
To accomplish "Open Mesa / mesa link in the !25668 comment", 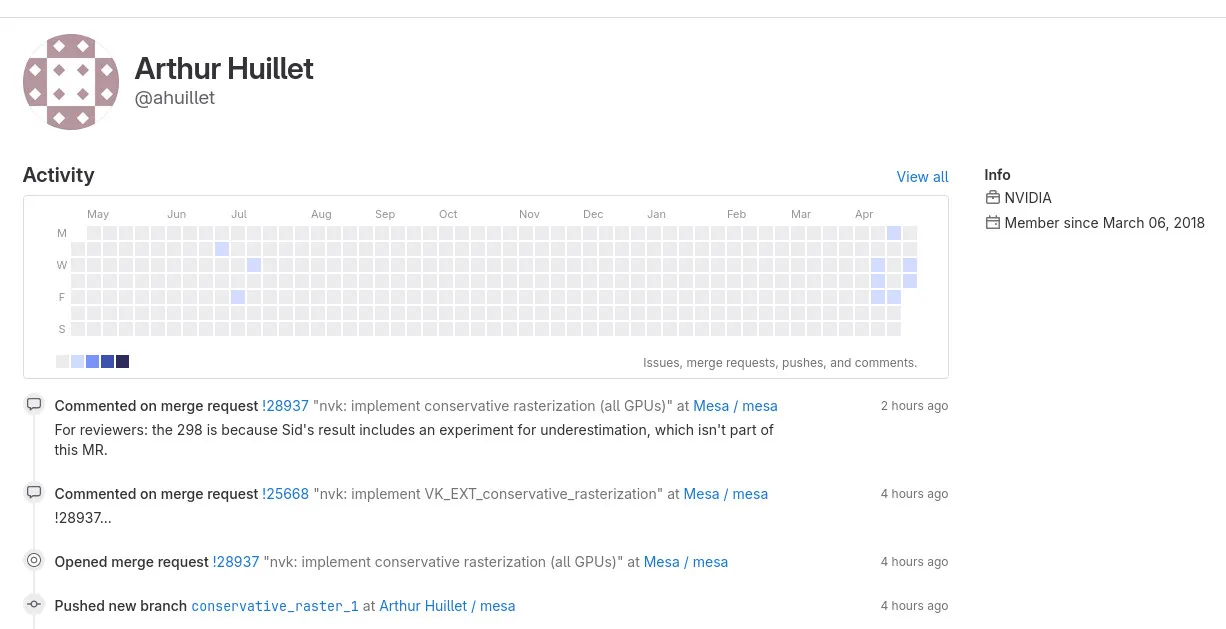I will (725, 494).
